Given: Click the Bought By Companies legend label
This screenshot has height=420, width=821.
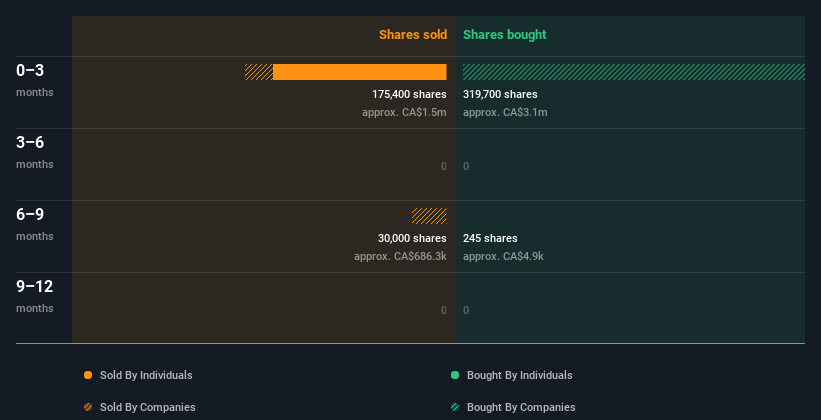Looking at the screenshot, I should click(521, 407).
